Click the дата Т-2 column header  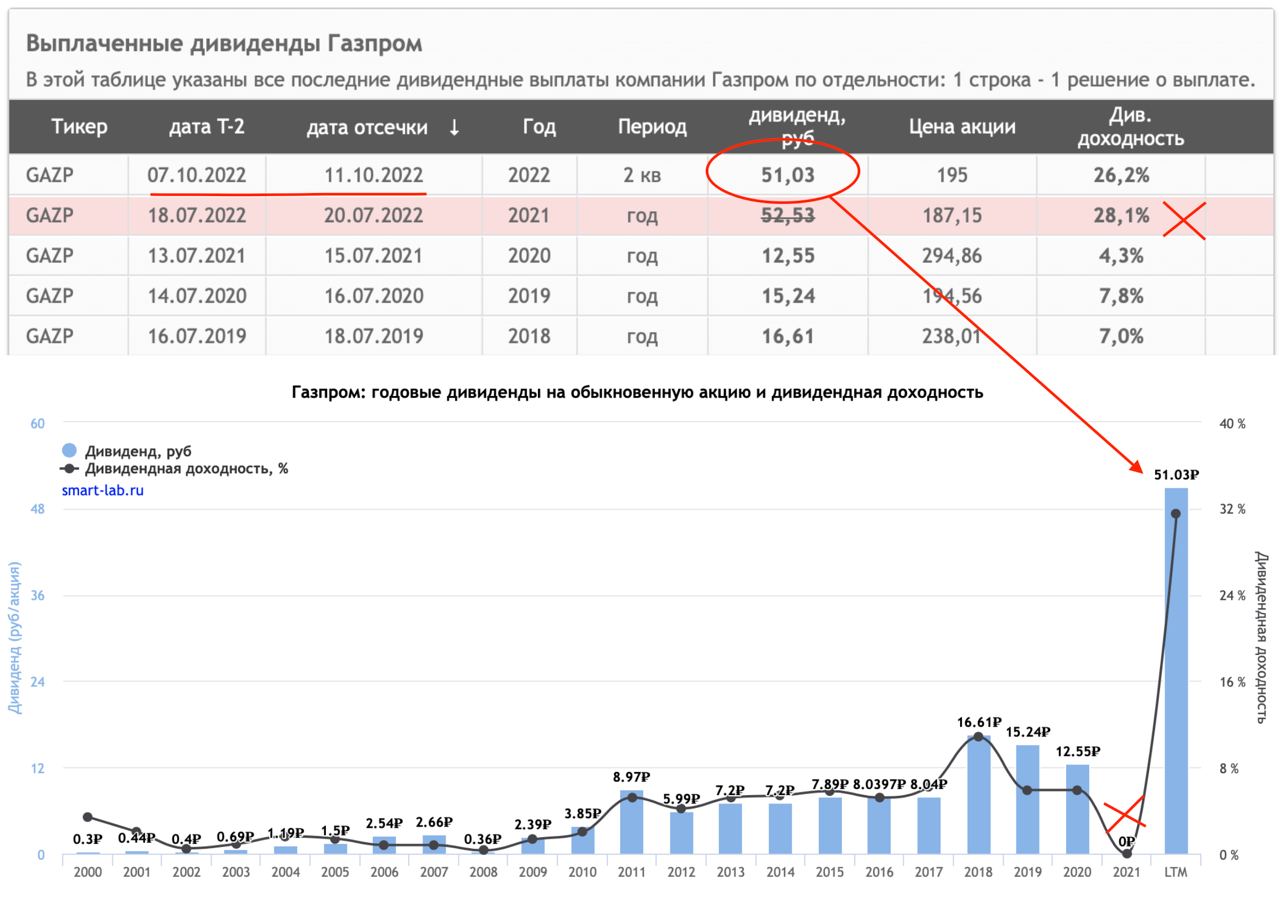coord(207,127)
